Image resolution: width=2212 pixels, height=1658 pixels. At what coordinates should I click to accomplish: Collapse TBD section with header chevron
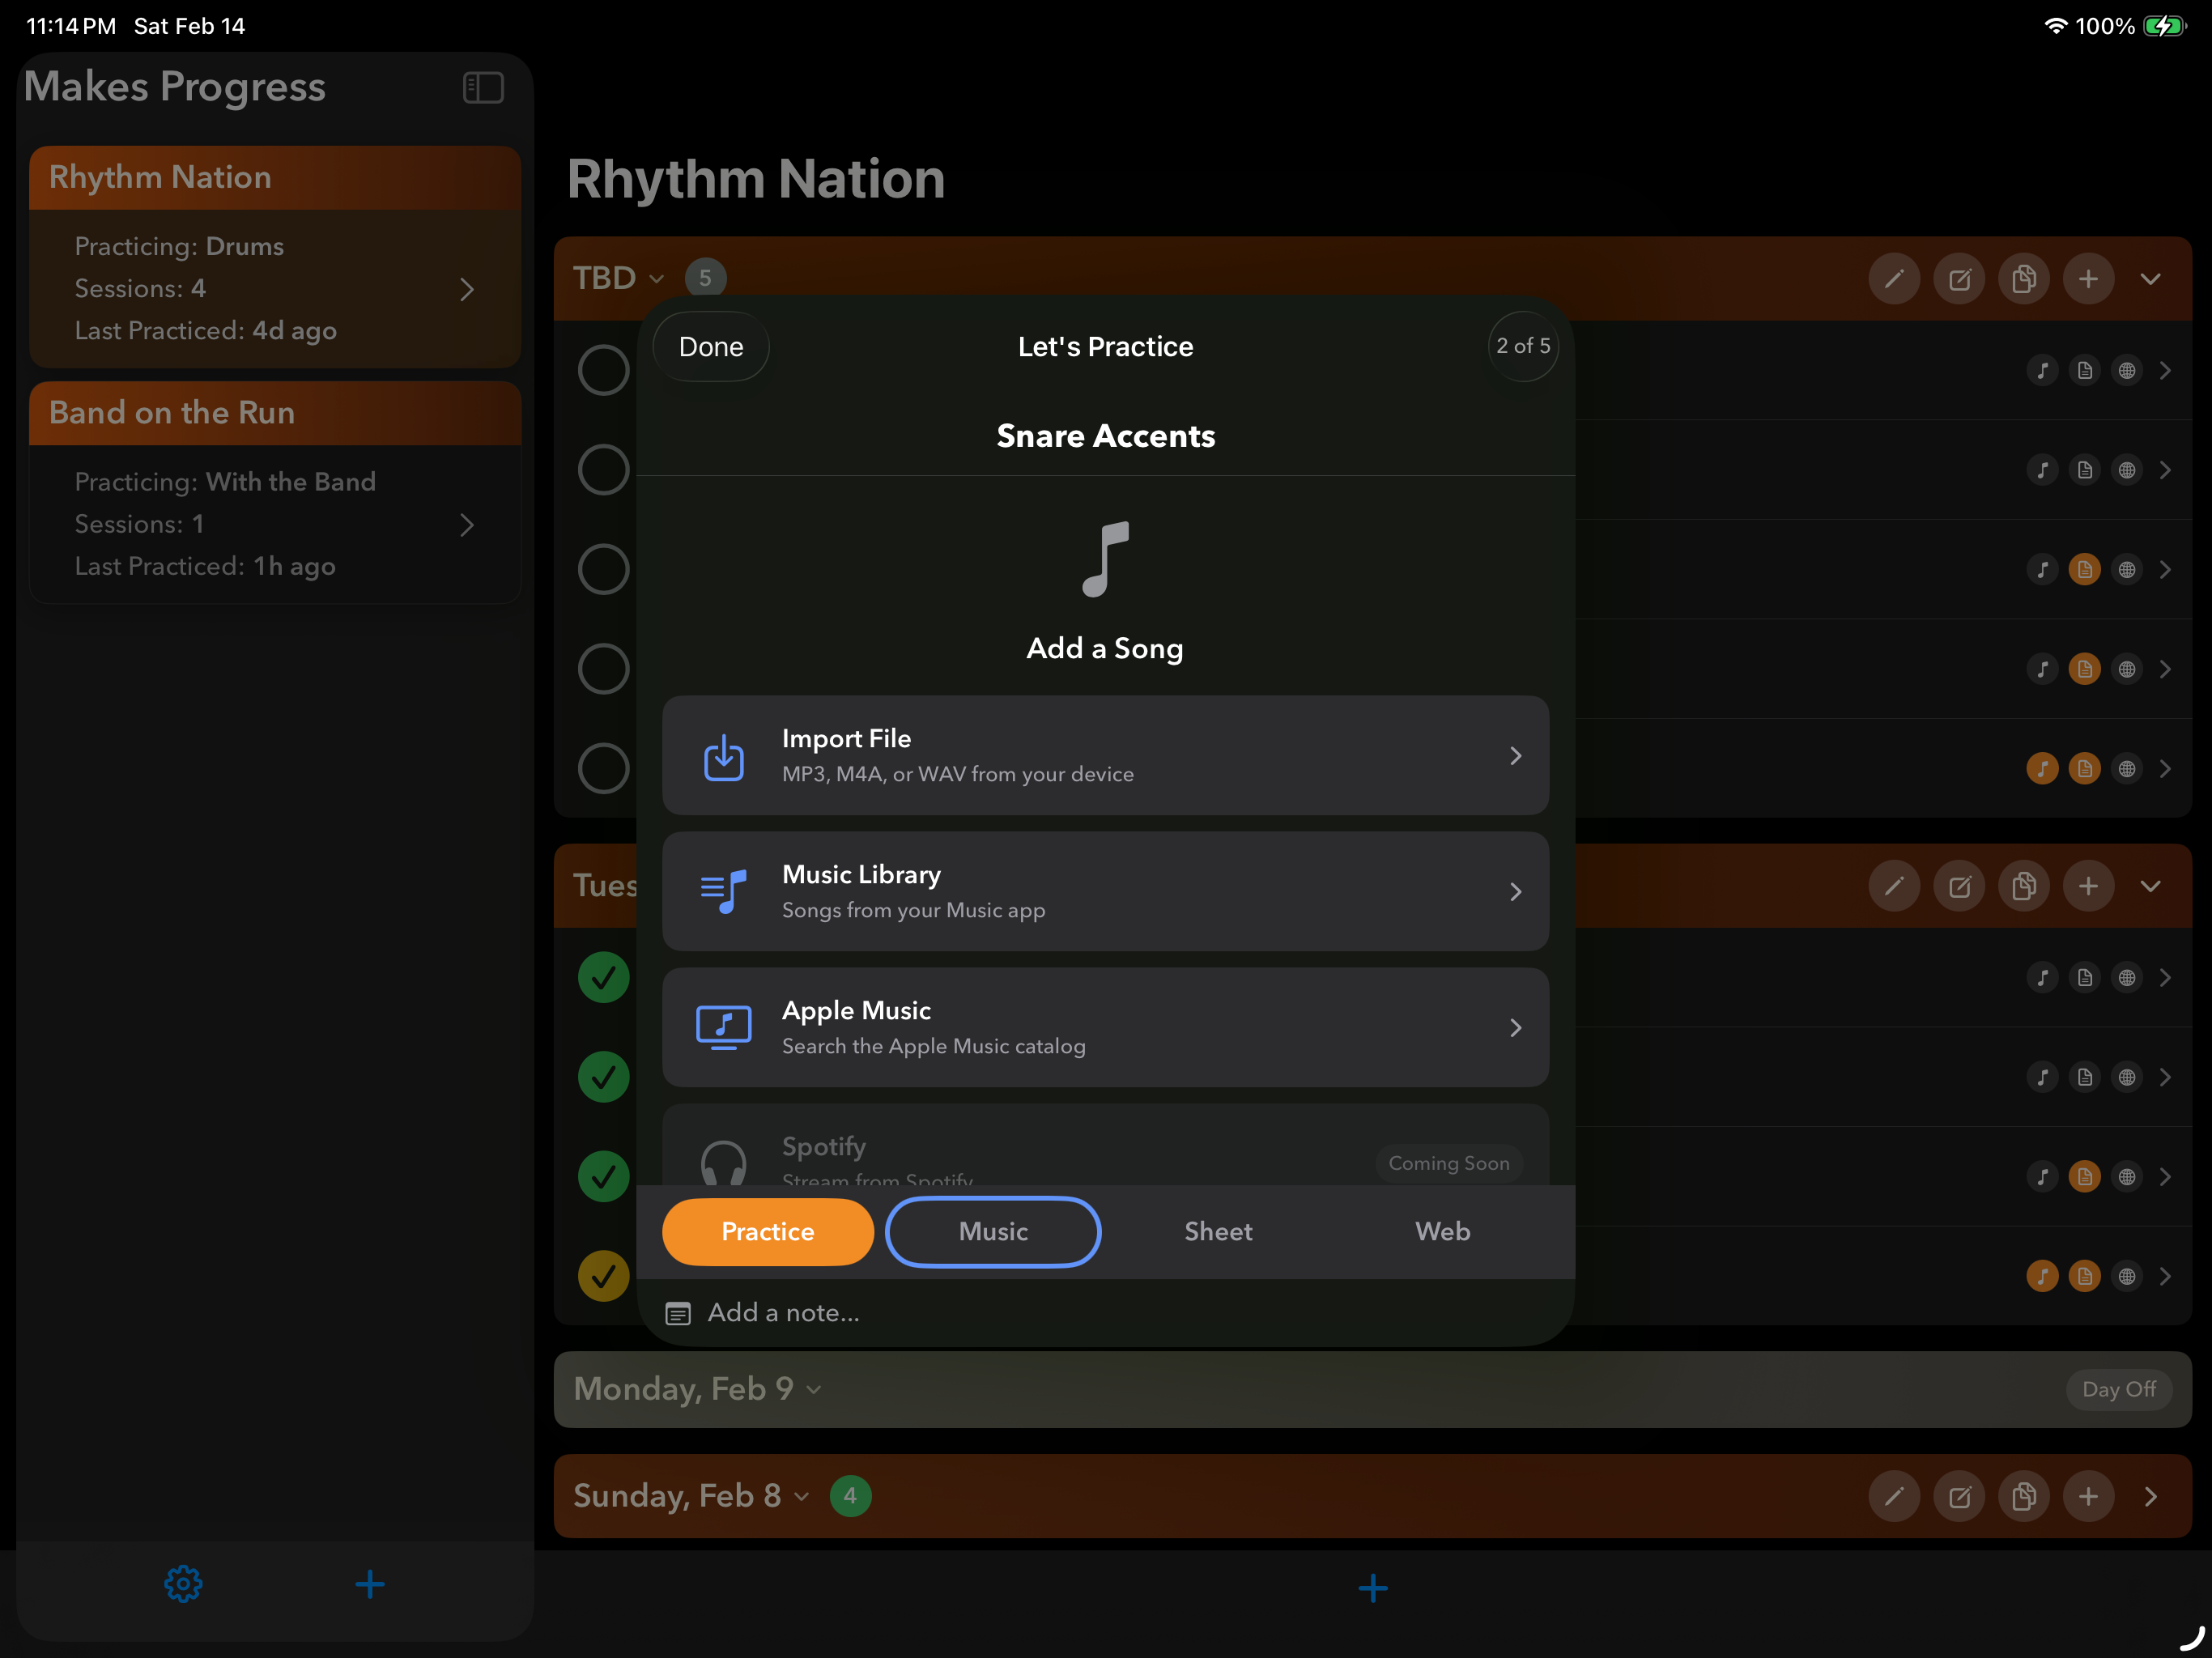point(2151,279)
